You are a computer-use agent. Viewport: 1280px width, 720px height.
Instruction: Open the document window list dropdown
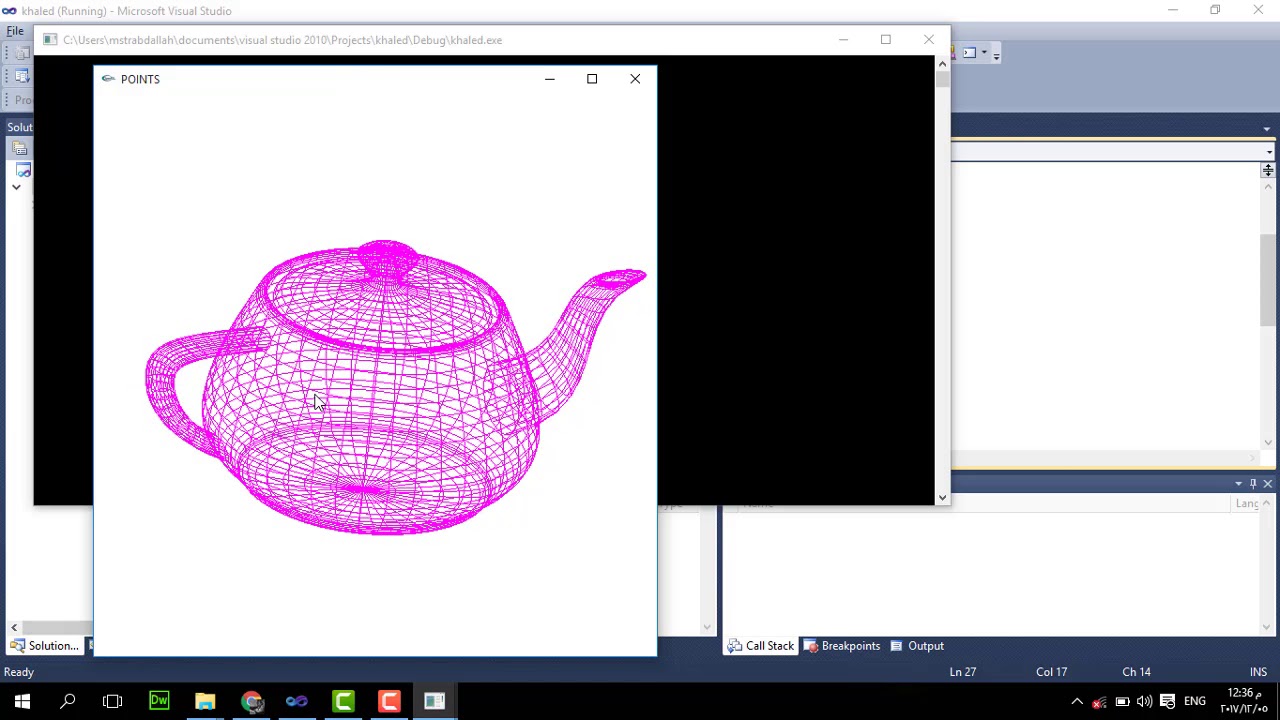[1267, 128]
